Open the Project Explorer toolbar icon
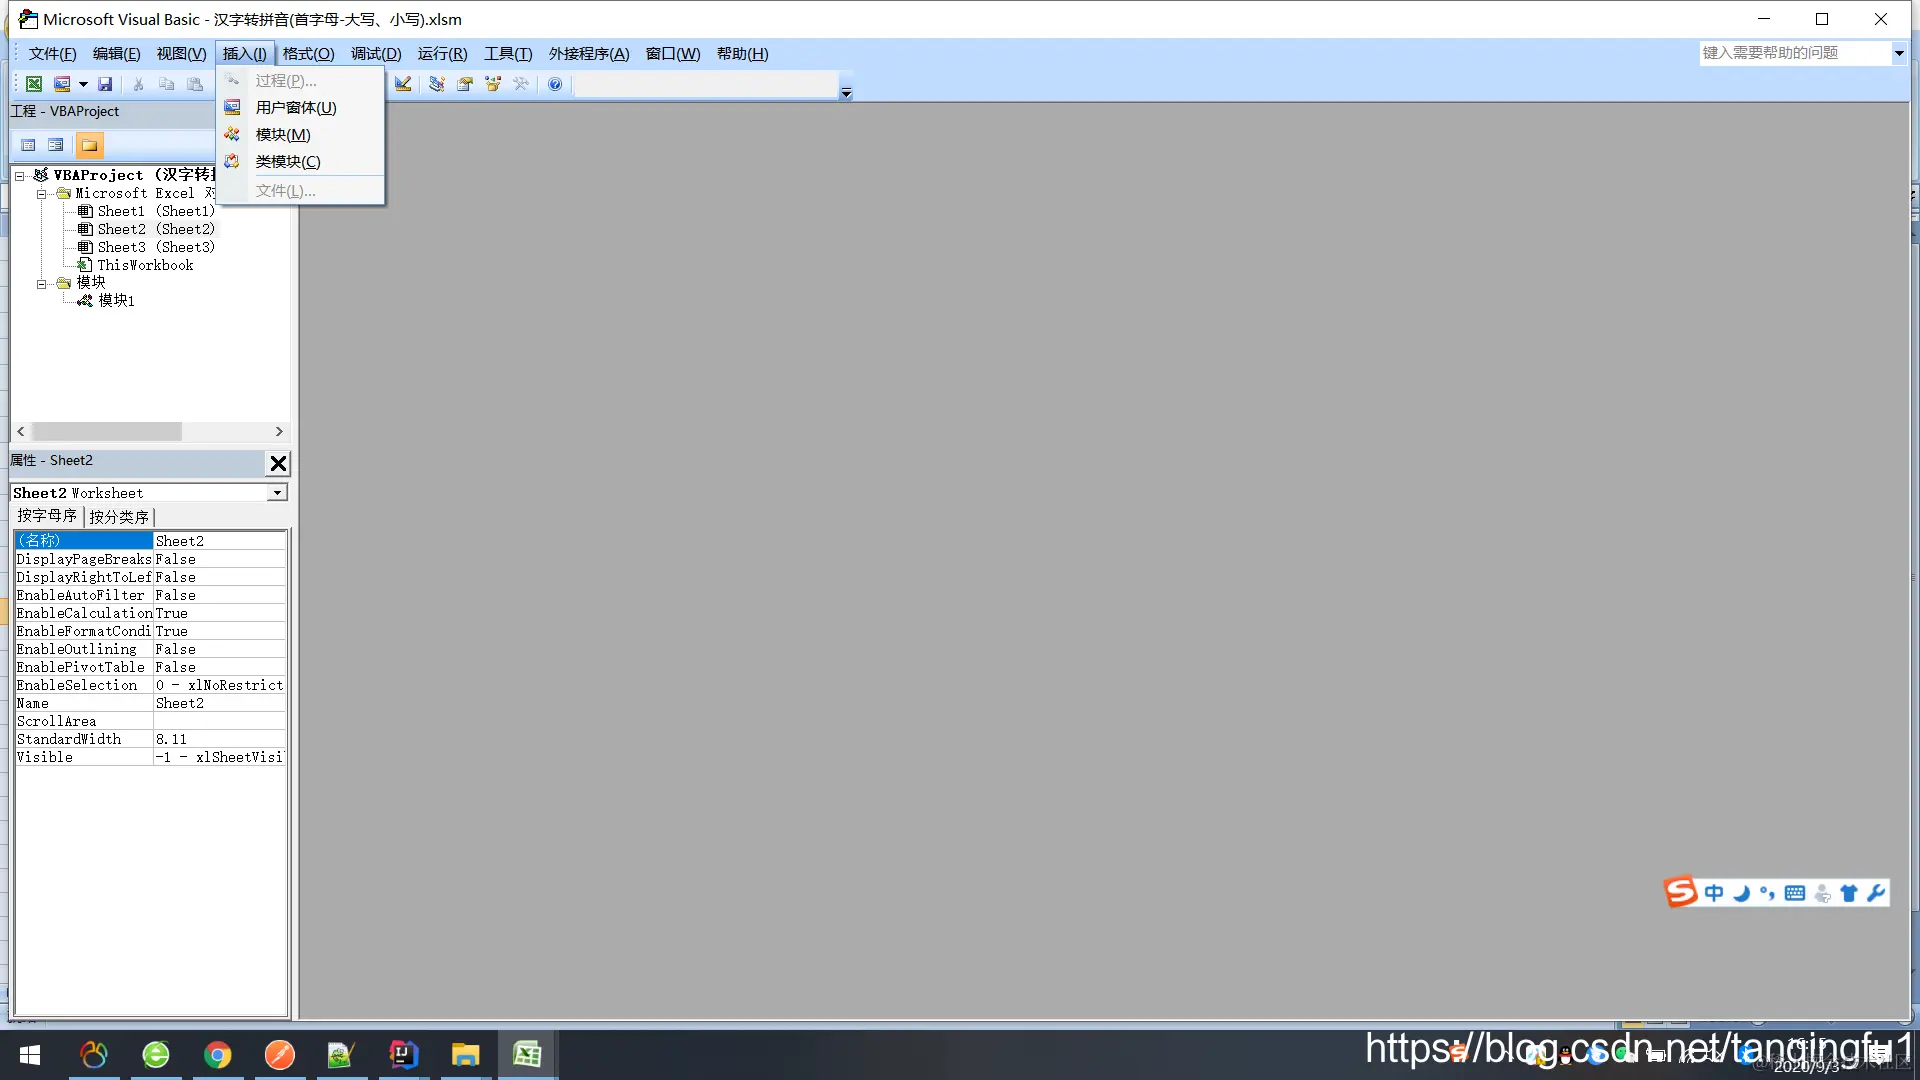This screenshot has width=1920, height=1080. (x=437, y=84)
